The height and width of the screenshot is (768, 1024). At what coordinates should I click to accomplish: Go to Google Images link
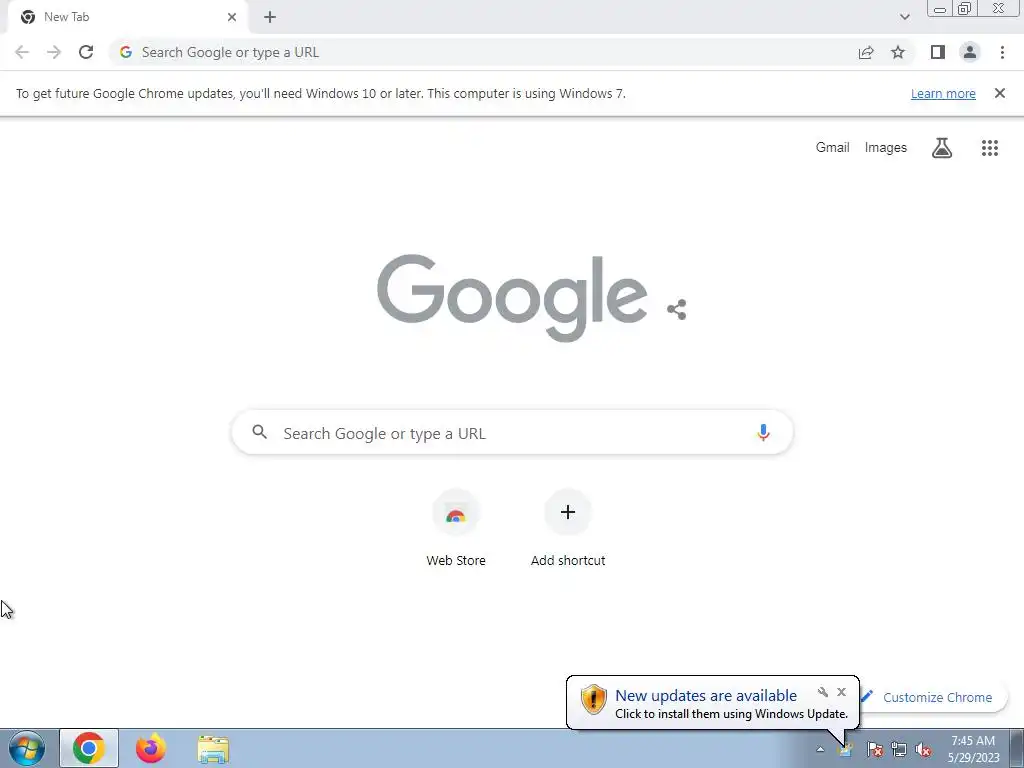tap(886, 148)
